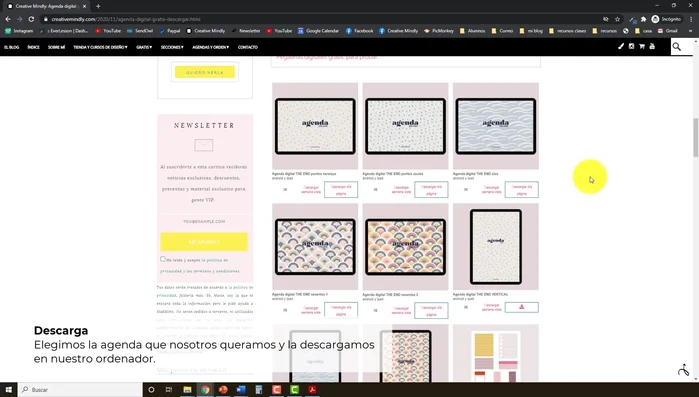Open Gmail bookmark
Screen dimensions: 699x397
coord(668,31)
